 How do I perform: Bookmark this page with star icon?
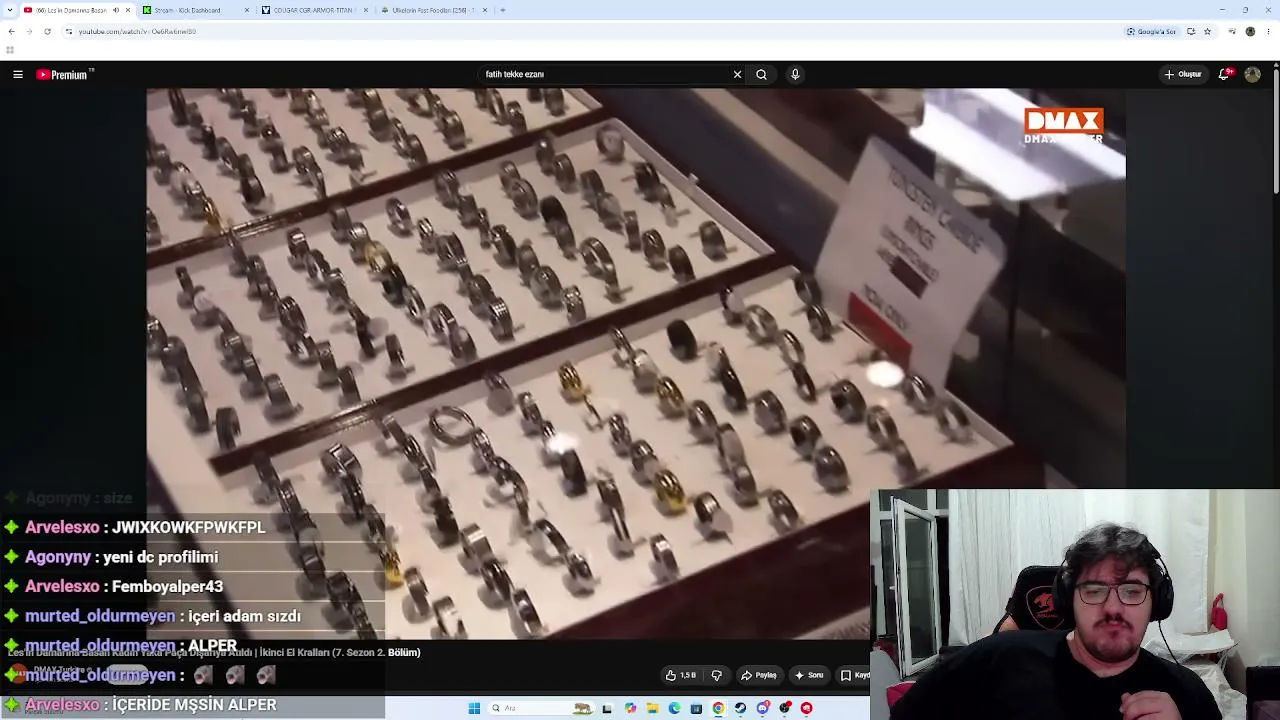tap(1207, 31)
